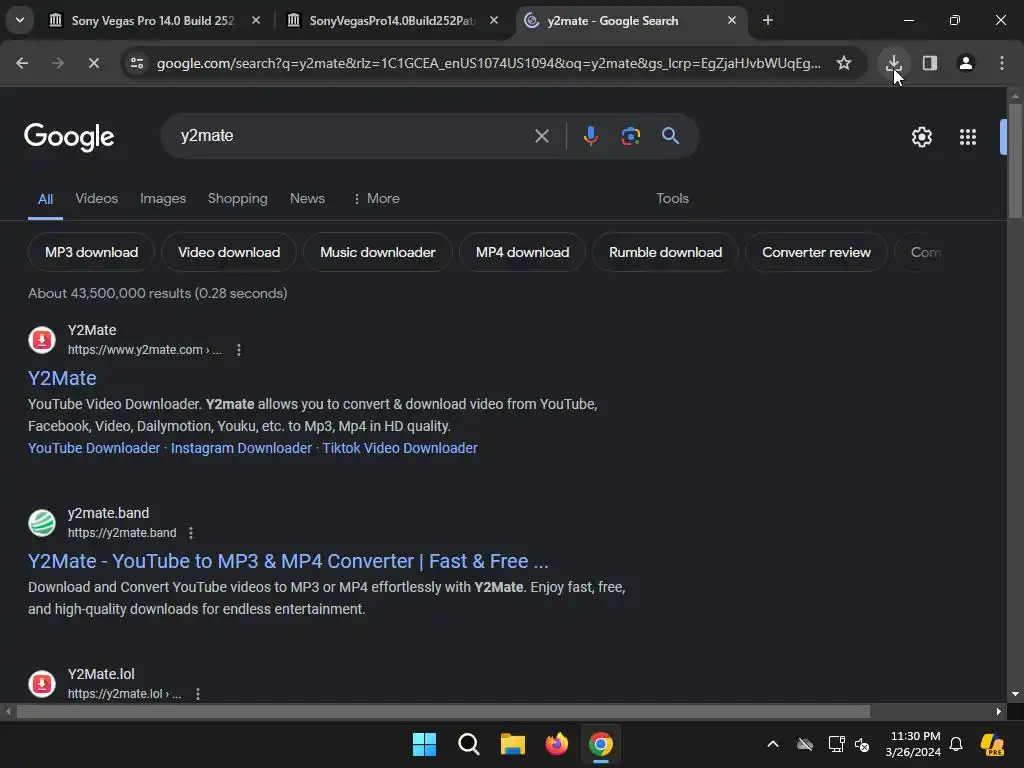Open Windows Start menu
Image resolution: width=1024 pixels, height=768 pixels.
point(424,744)
